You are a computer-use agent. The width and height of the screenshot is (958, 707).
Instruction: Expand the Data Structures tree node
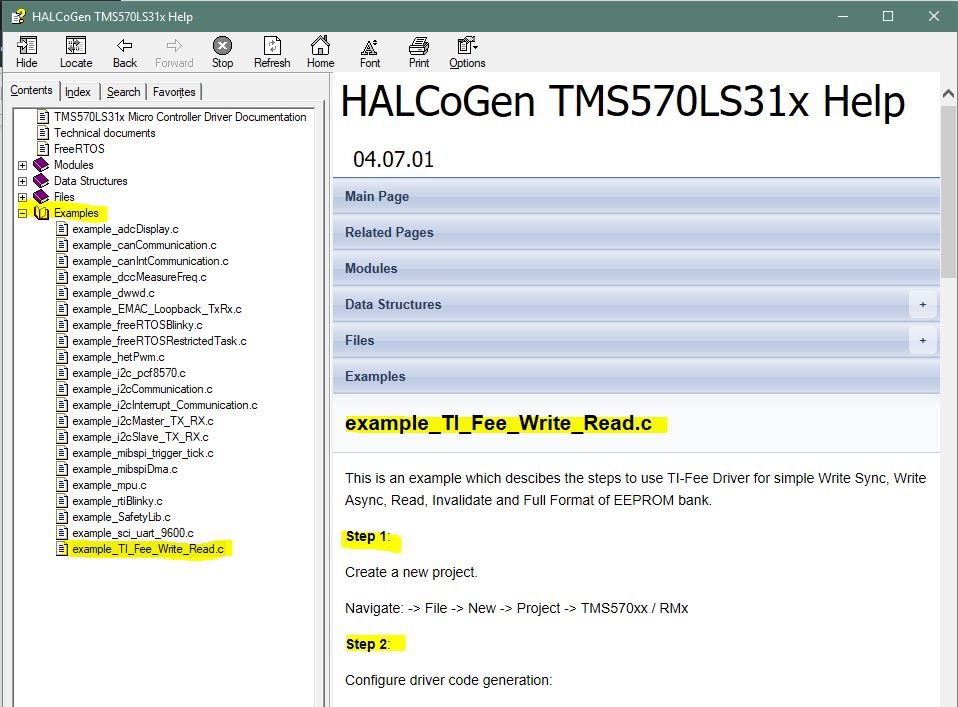pos(23,181)
